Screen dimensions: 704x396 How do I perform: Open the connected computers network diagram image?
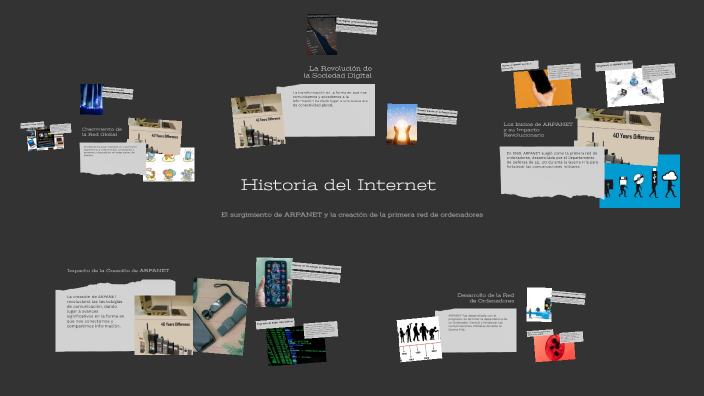[x=634, y=87]
